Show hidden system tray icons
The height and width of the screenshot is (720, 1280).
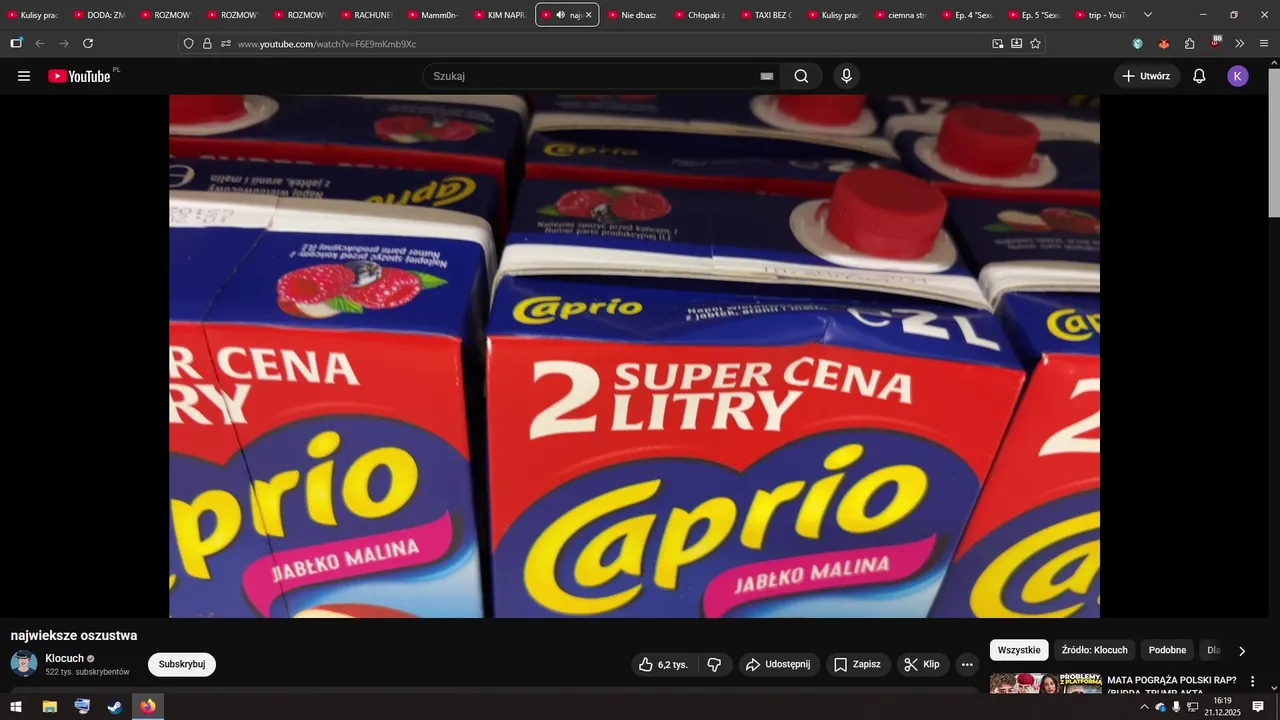[x=1144, y=707]
